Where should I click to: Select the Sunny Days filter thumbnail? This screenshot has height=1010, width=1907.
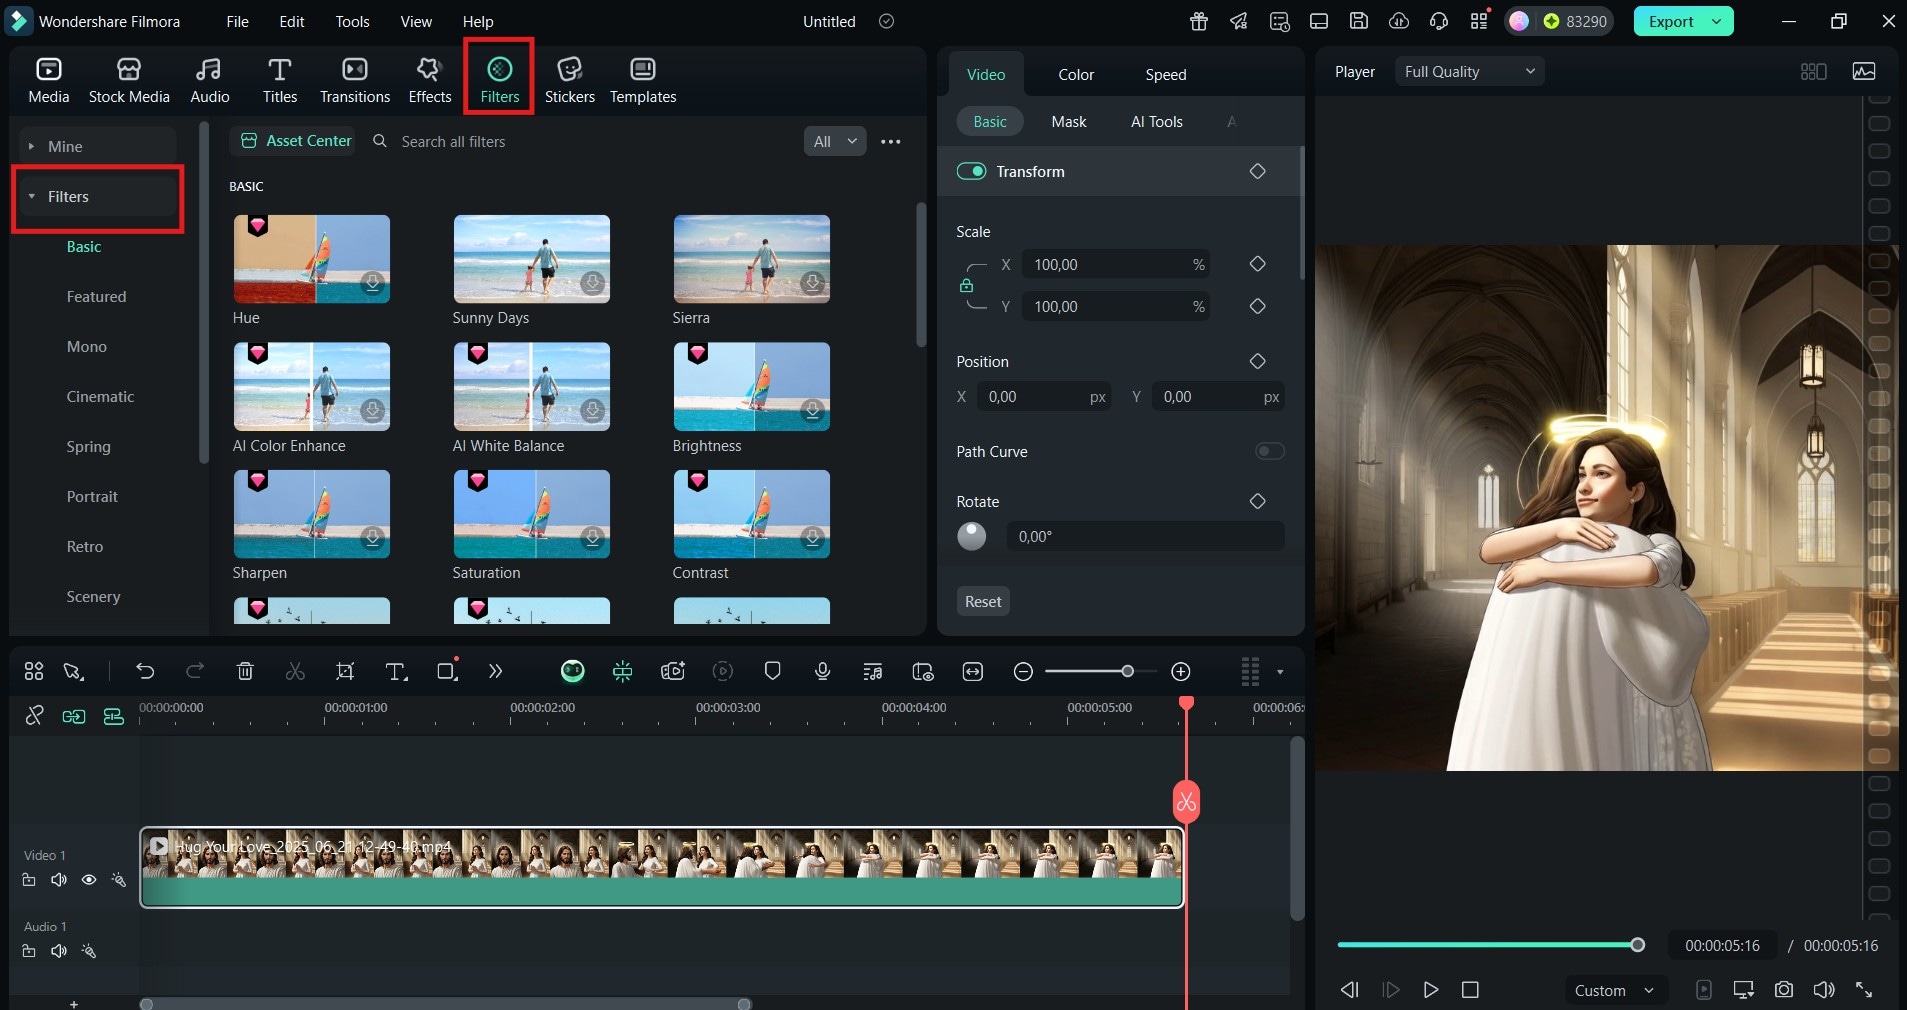click(x=532, y=259)
